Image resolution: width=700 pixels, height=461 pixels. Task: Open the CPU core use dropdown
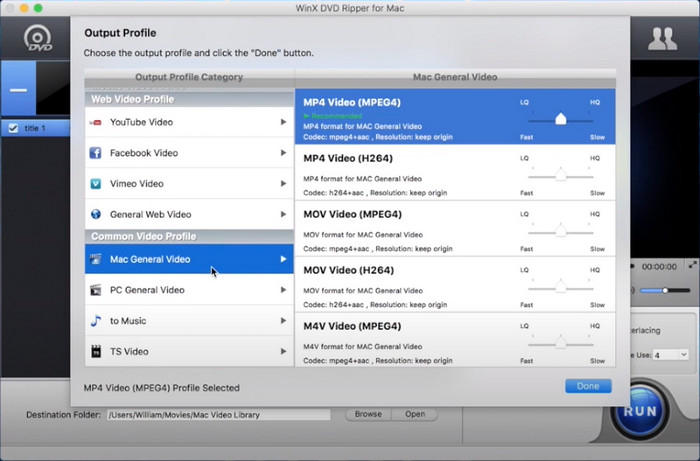[670, 355]
